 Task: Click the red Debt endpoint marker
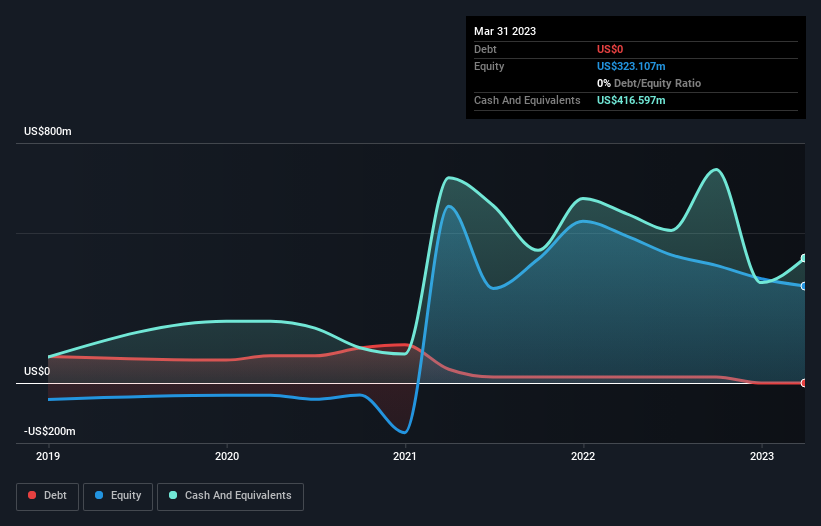pos(804,383)
